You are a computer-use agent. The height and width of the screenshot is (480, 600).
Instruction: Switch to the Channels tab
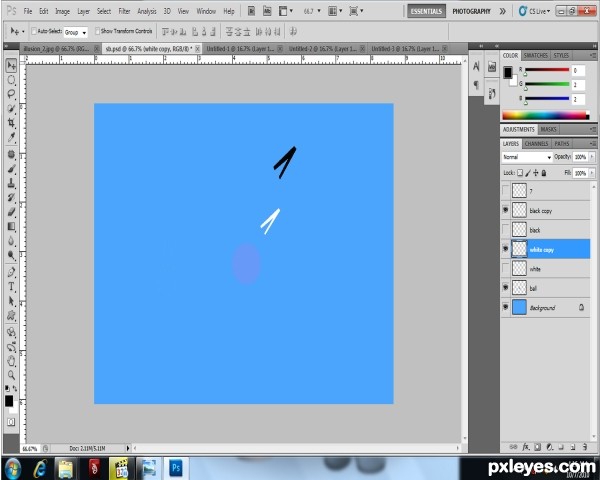(536, 144)
